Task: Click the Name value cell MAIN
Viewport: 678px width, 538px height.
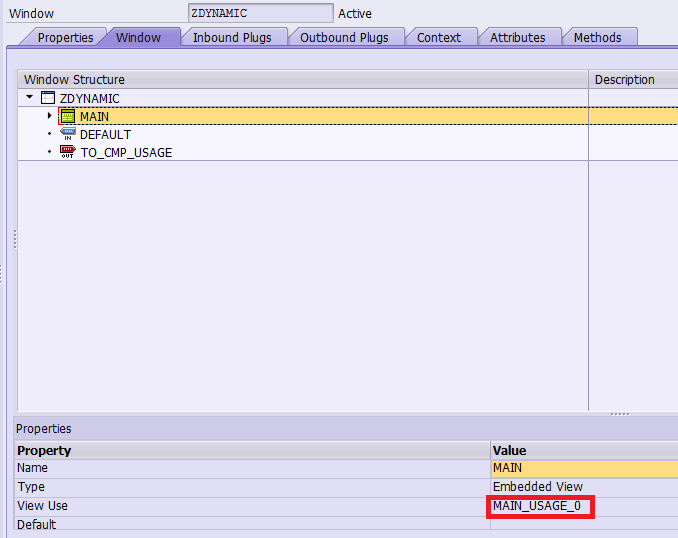Action: (585, 468)
